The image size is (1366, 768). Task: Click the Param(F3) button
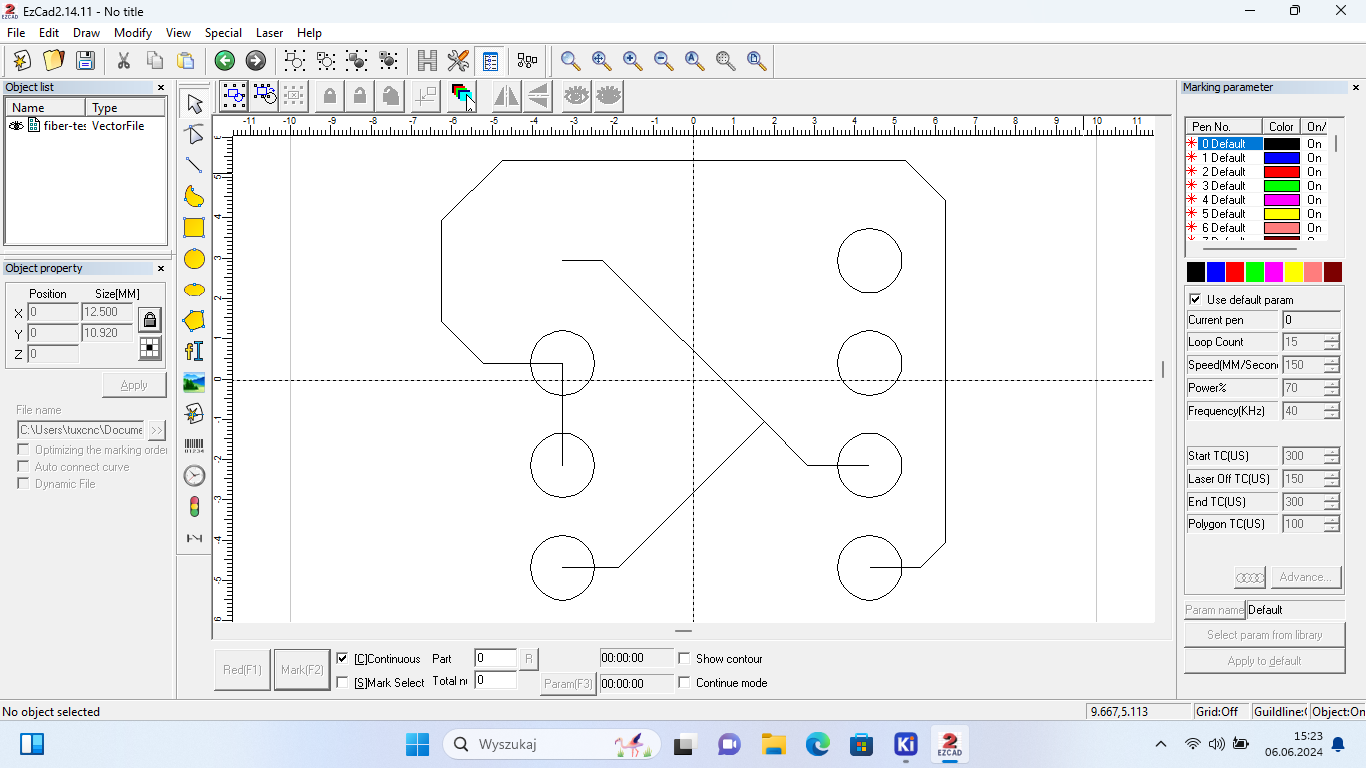[x=568, y=684]
